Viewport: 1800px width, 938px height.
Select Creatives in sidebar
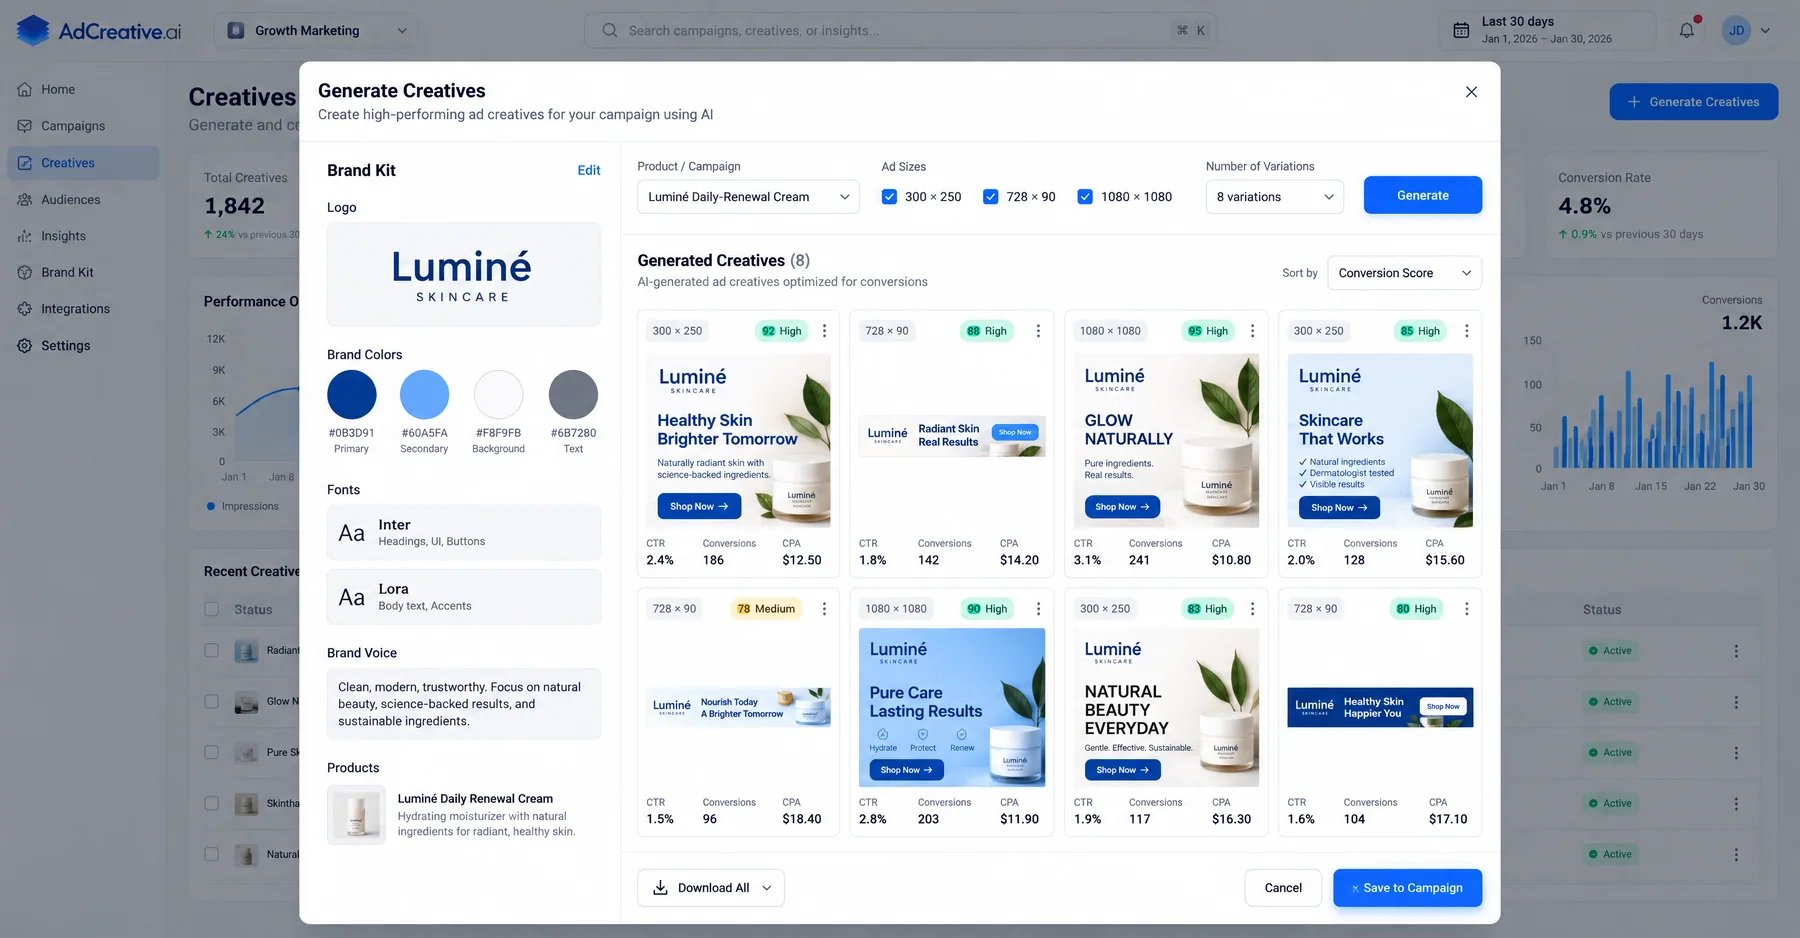[x=83, y=163]
